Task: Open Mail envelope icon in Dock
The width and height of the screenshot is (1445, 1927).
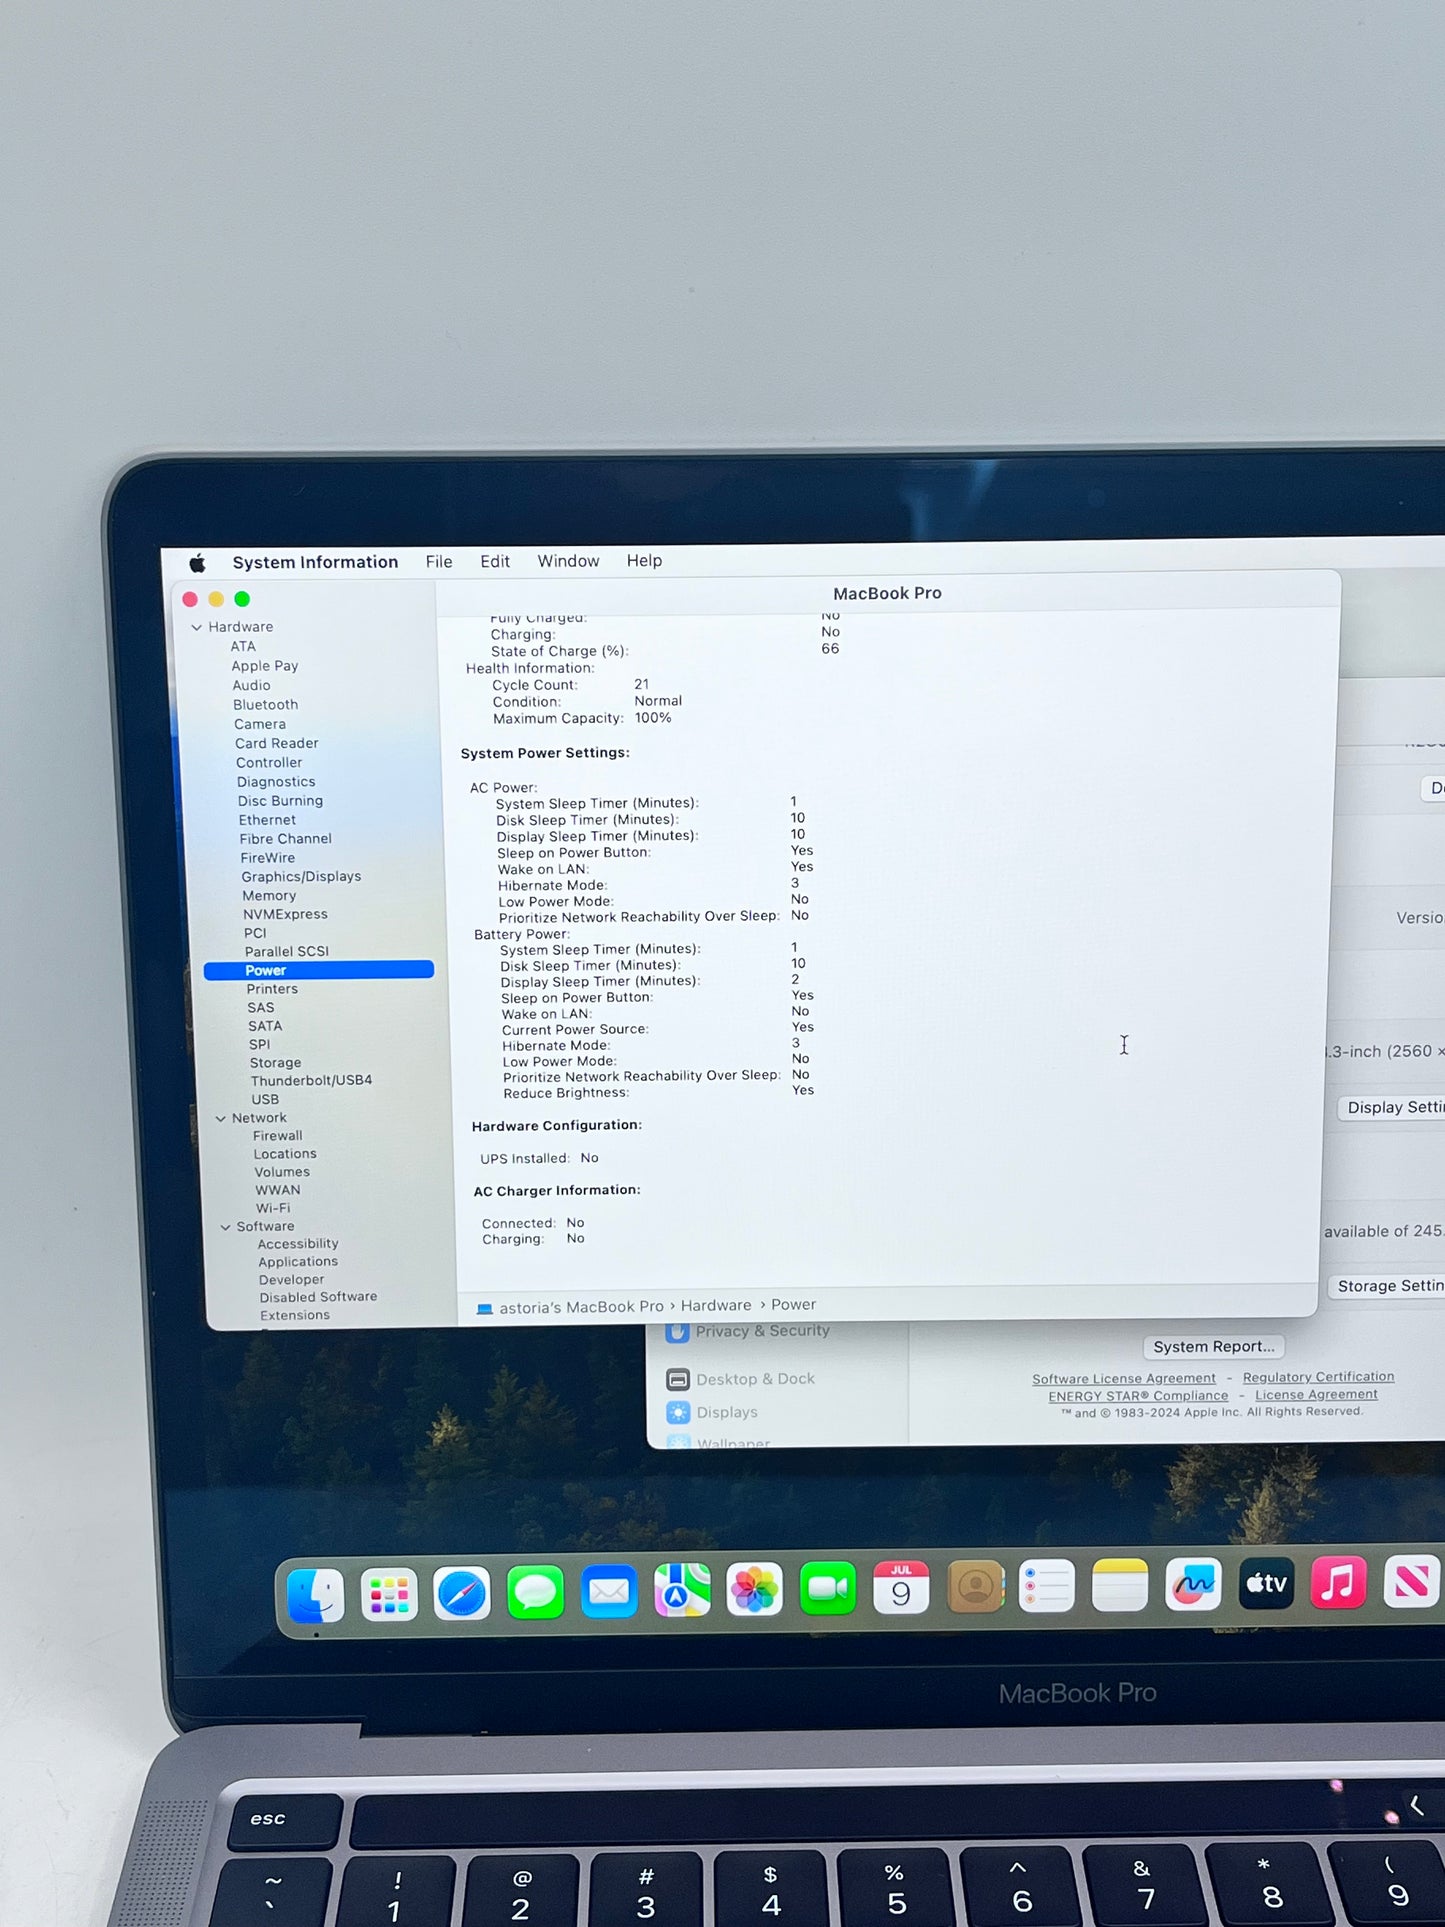Action: point(609,1591)
